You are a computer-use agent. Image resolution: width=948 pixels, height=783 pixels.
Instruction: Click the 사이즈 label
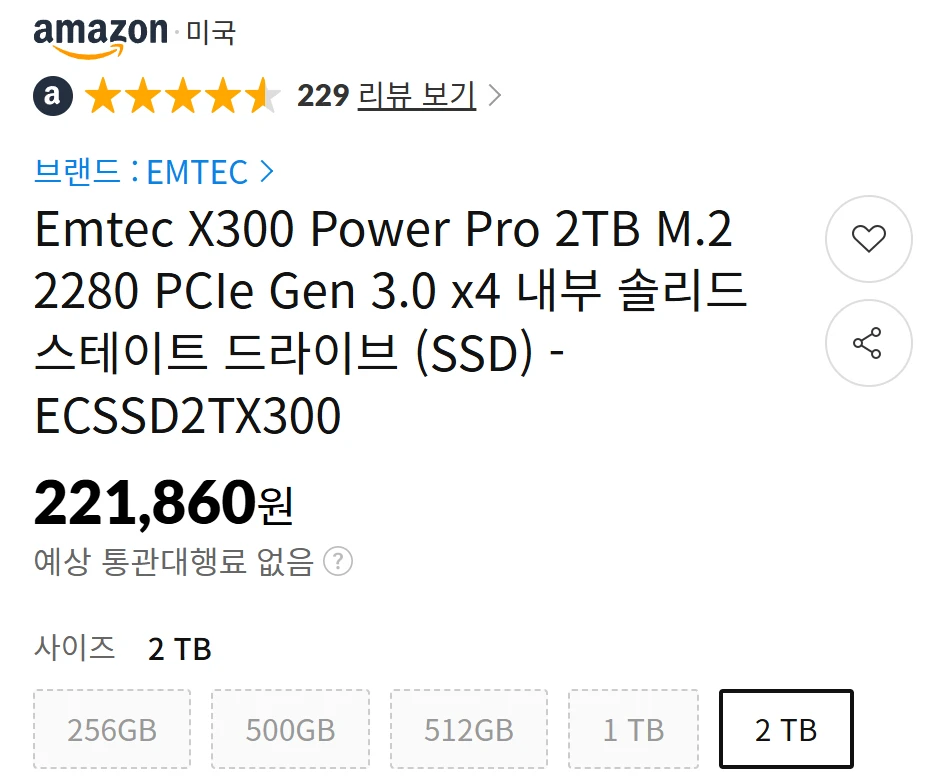click(x=75, y=648)
